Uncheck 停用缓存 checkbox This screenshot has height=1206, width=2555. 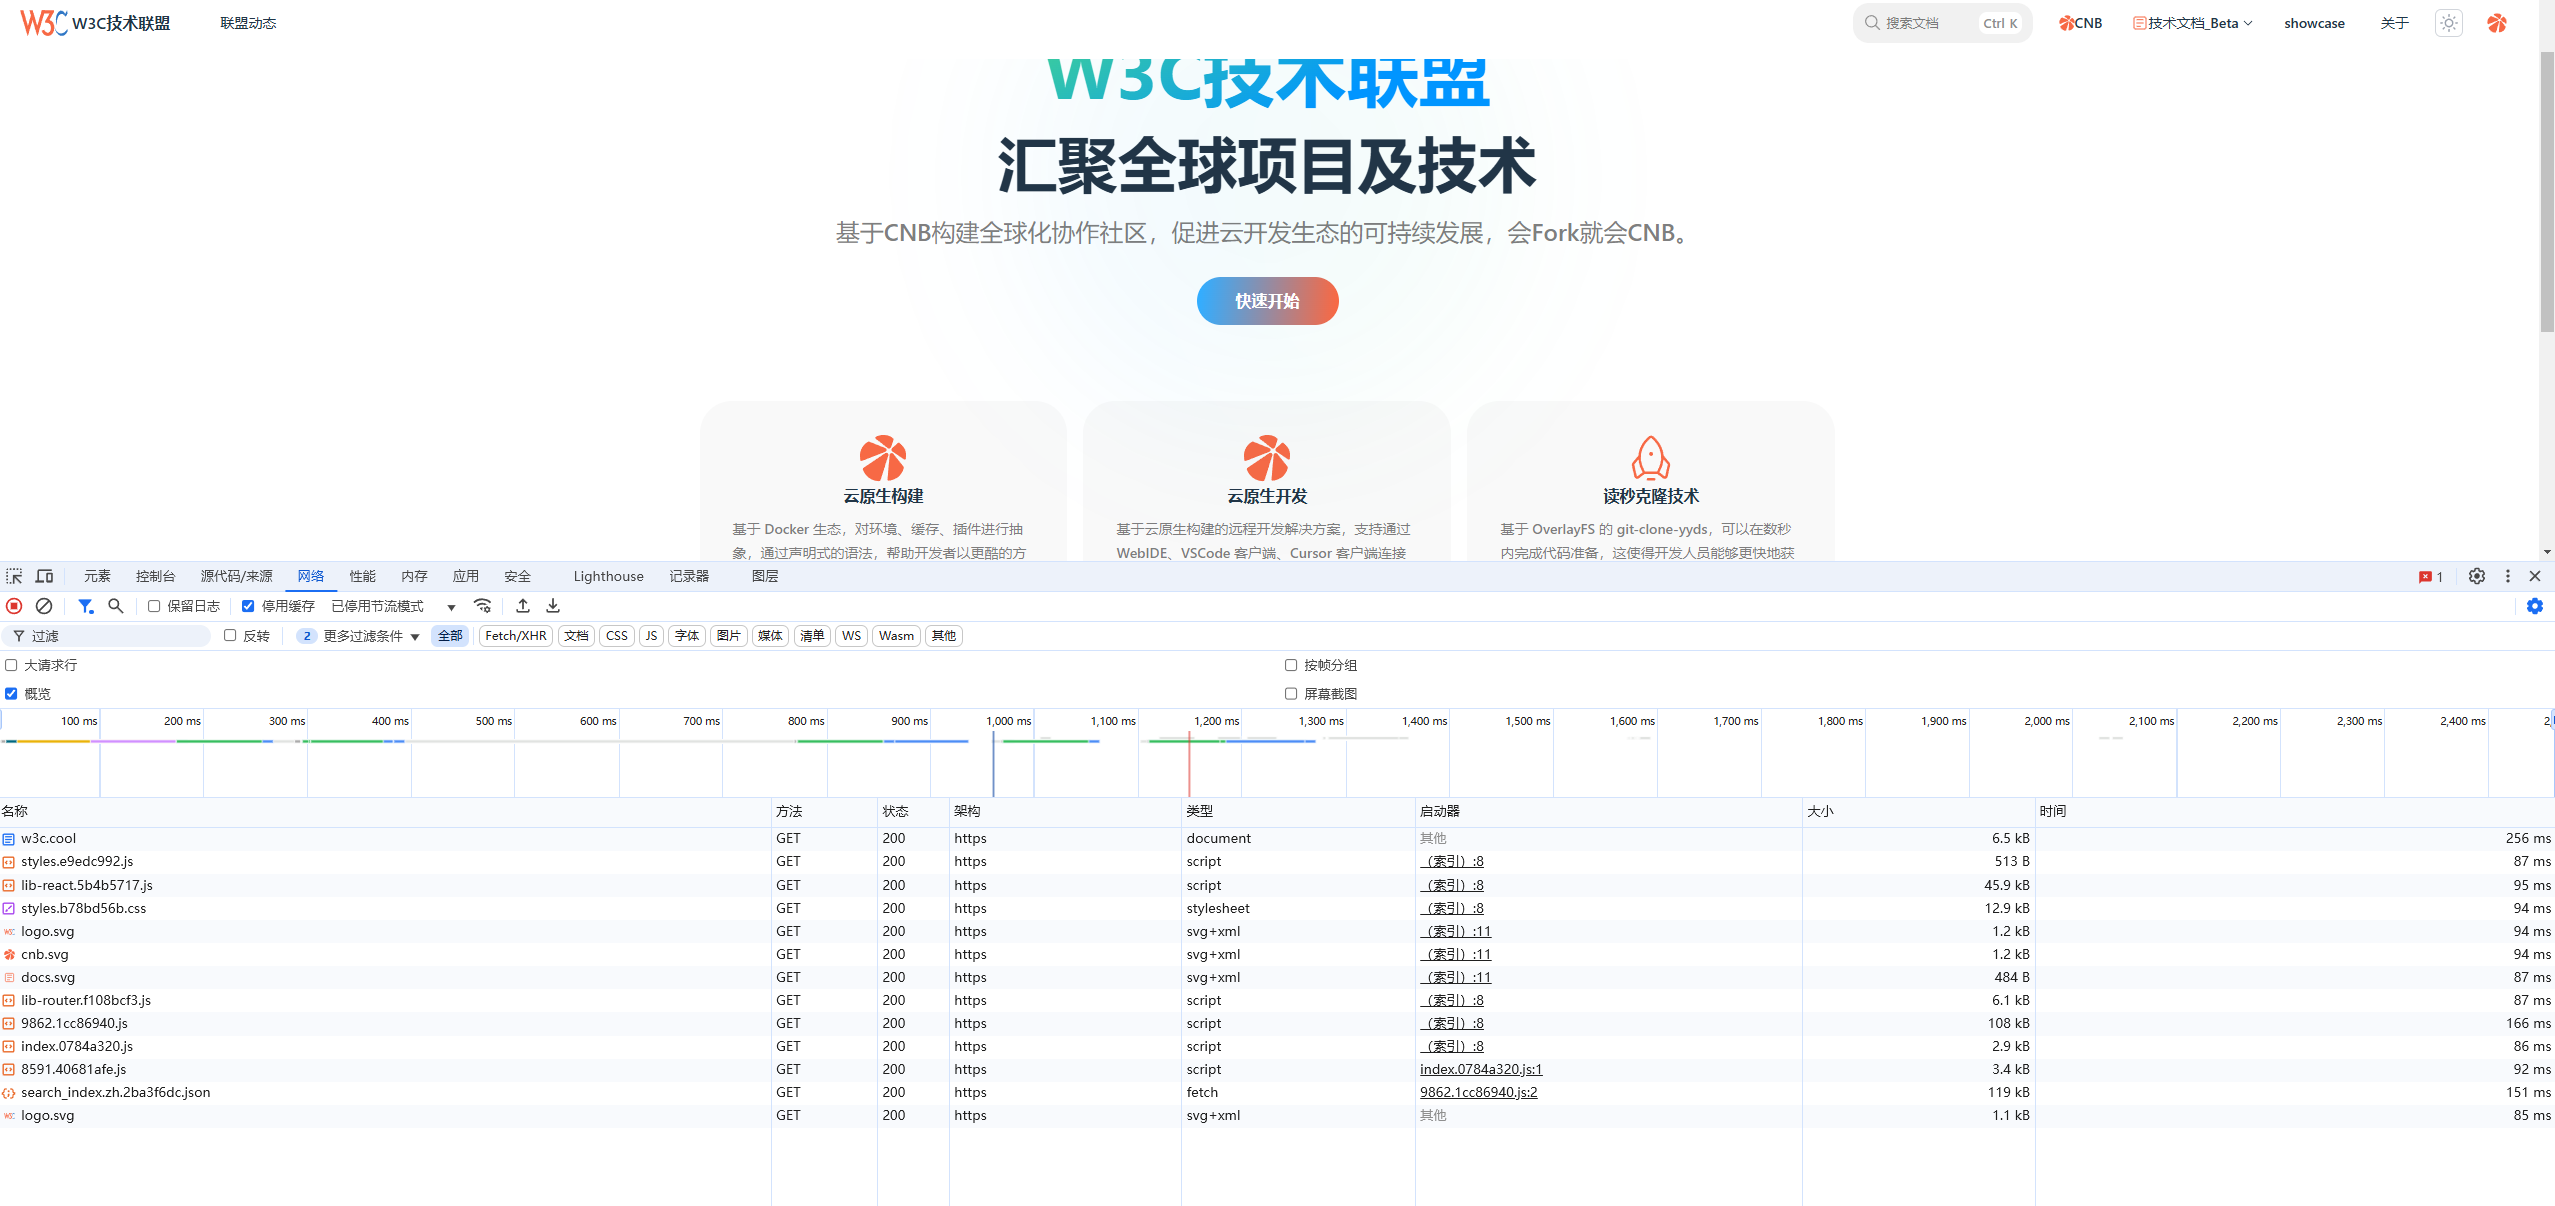pyautogui.click(x=248, y=606)
